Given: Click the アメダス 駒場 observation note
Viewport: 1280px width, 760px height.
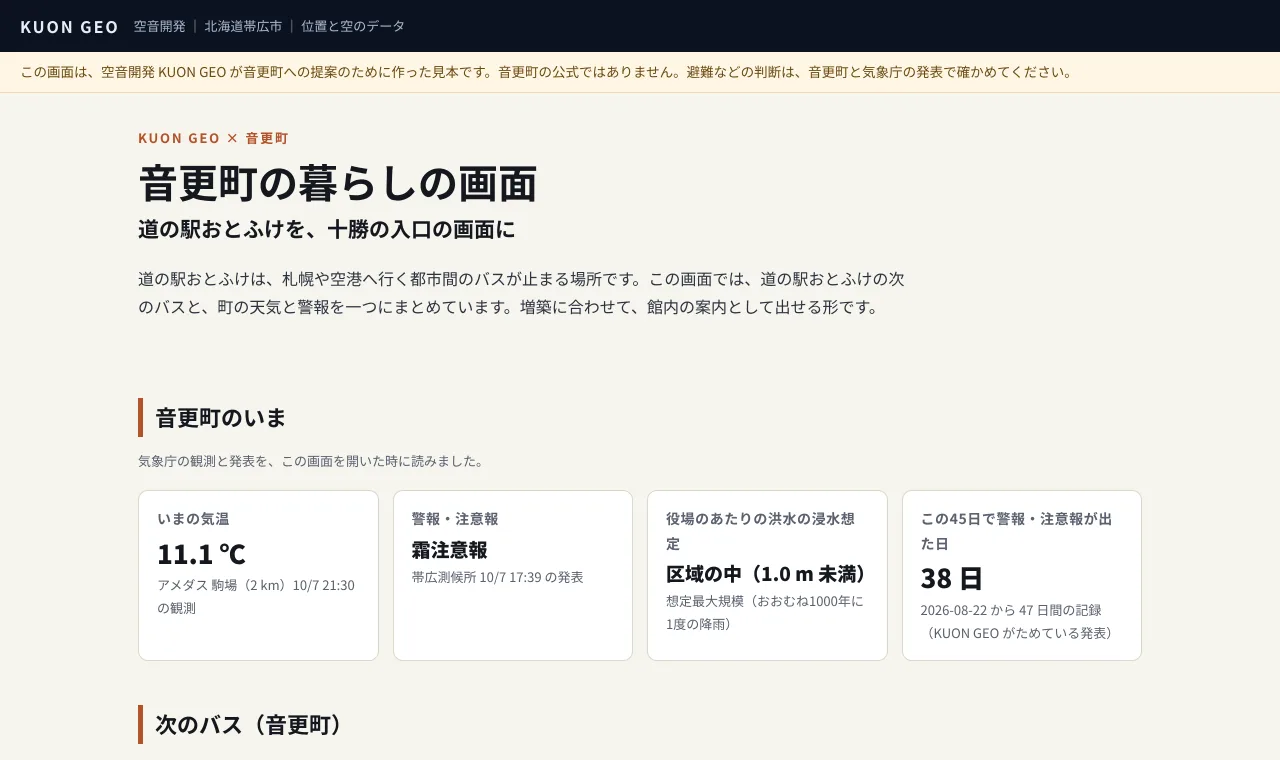Looking at the screenshot, I should [256, 596].
